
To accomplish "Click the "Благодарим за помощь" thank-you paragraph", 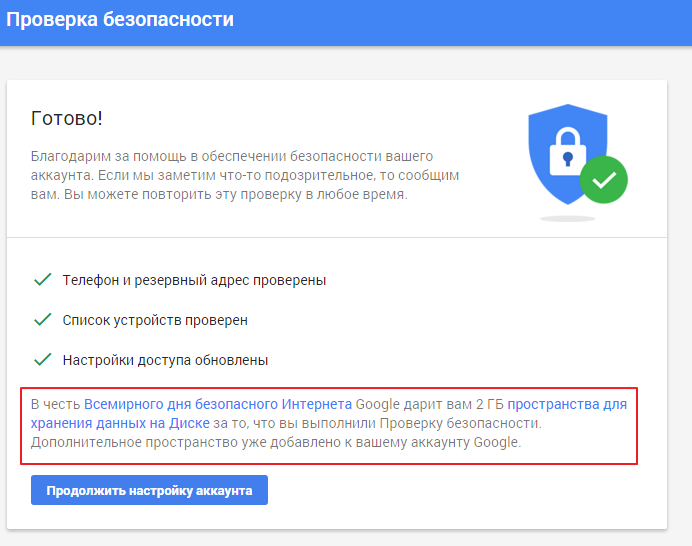I will pos(245,175).
